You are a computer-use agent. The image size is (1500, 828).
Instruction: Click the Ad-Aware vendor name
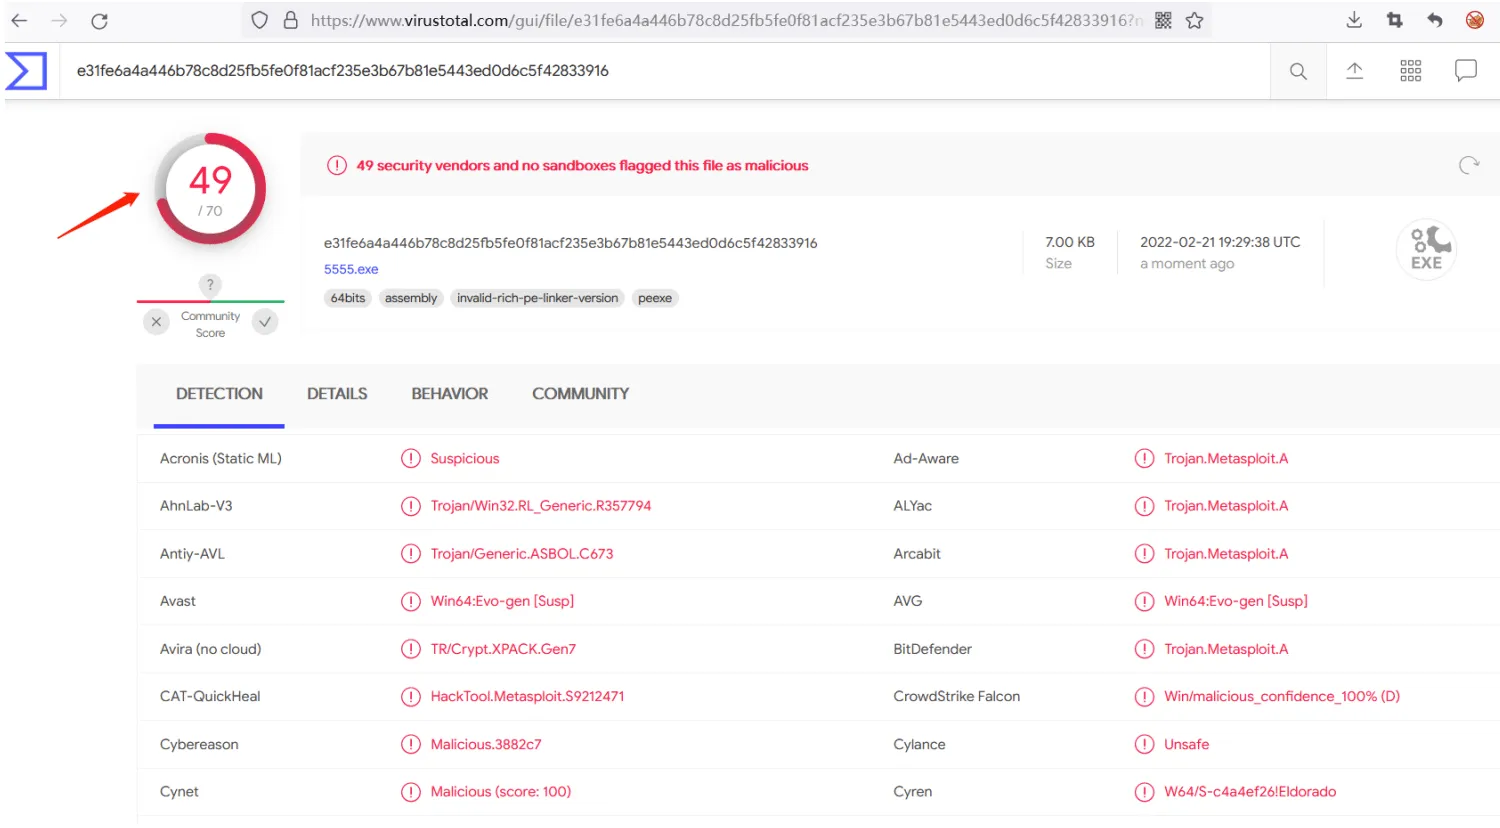(926, 459)
